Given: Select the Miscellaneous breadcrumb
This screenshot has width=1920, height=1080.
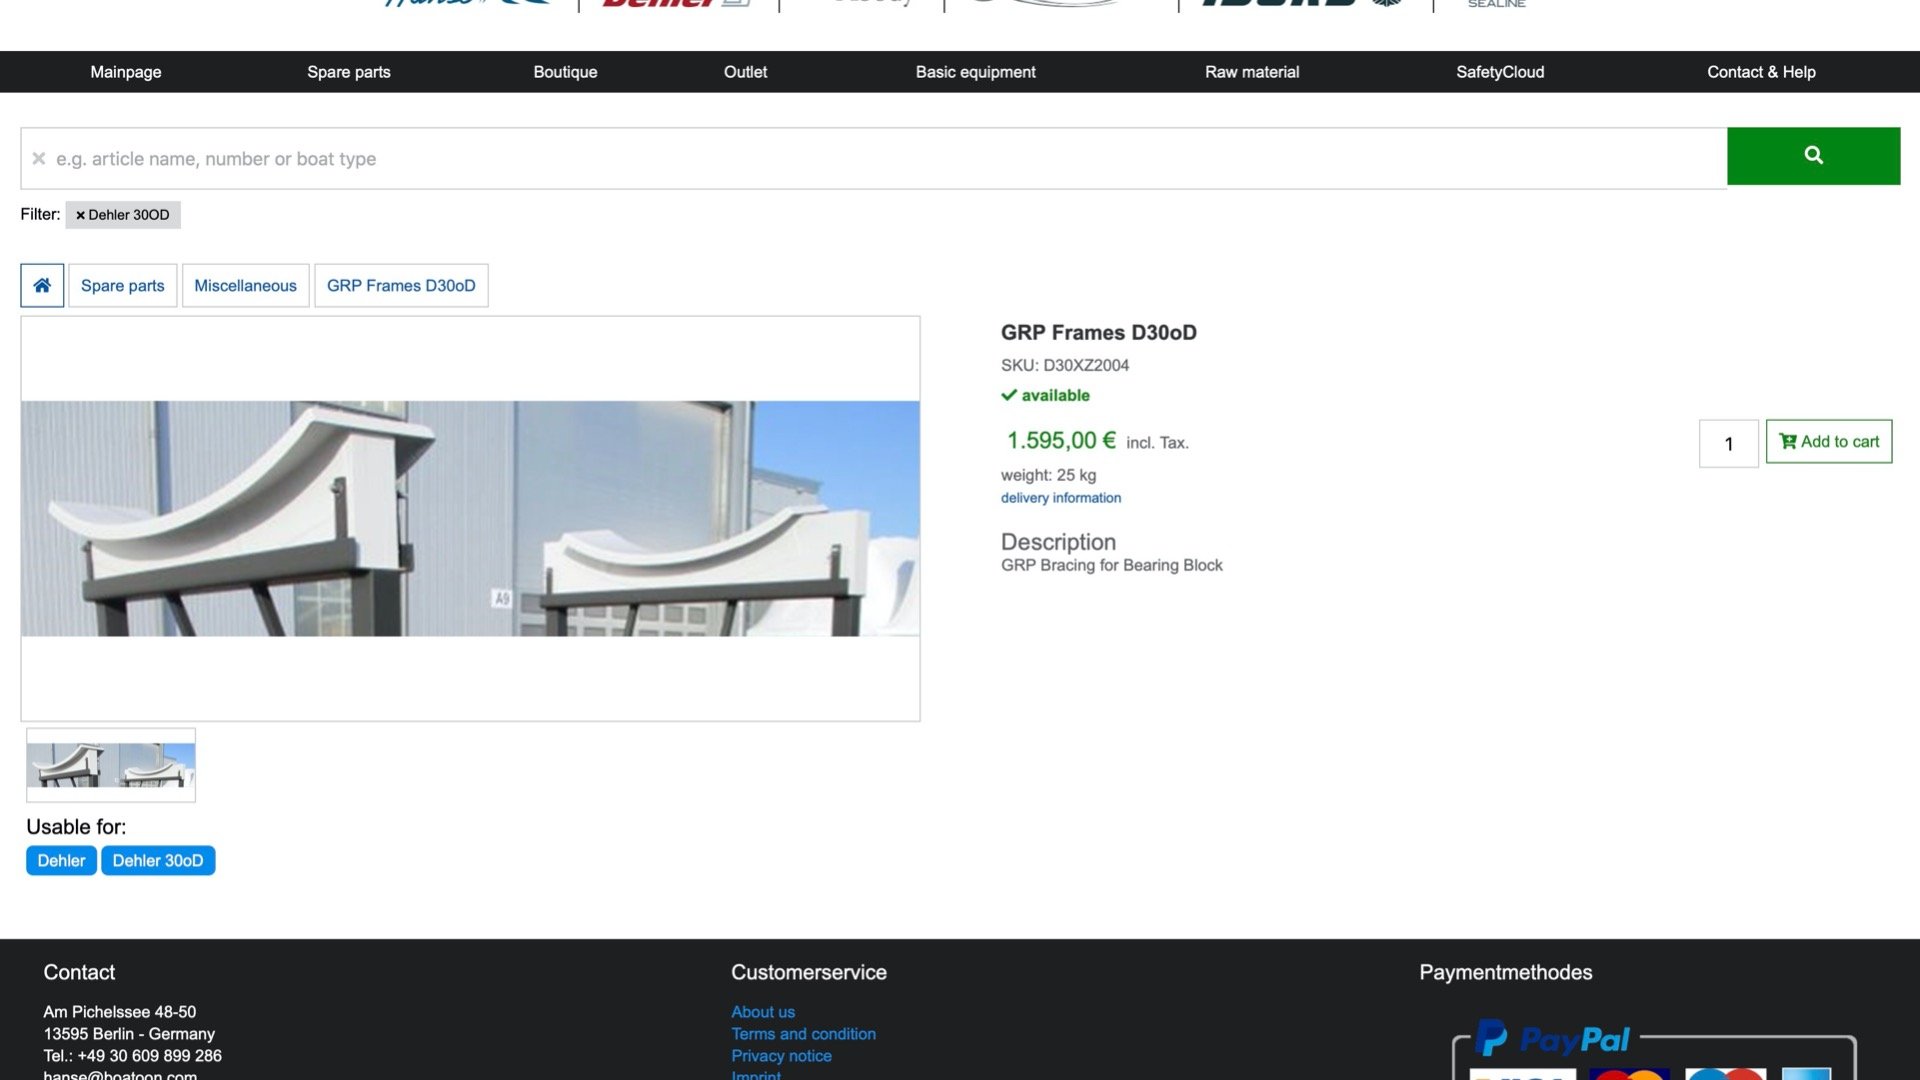Looking at the screenshot, I should pyautogui.click(x=245, y=285).
